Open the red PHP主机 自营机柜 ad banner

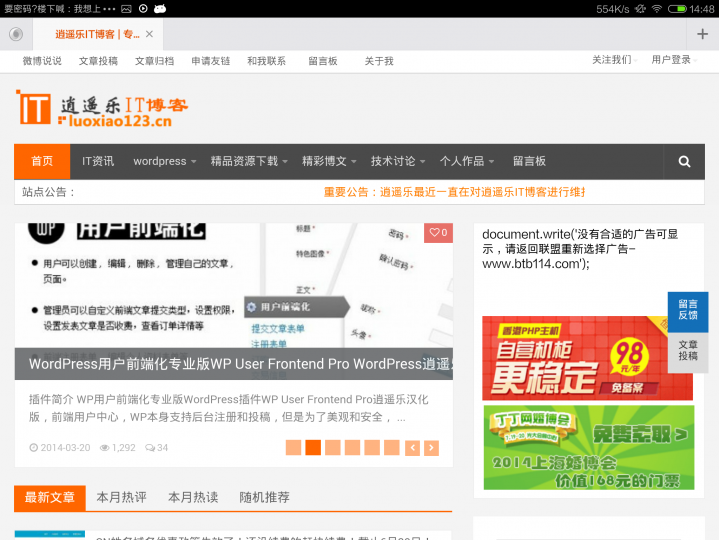pyautogui.click(x=587, y=358)
